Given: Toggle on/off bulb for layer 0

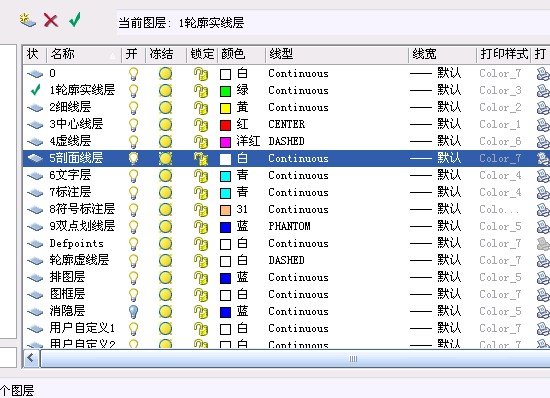Looking at the screenshot, I should [x=133, y=74].
